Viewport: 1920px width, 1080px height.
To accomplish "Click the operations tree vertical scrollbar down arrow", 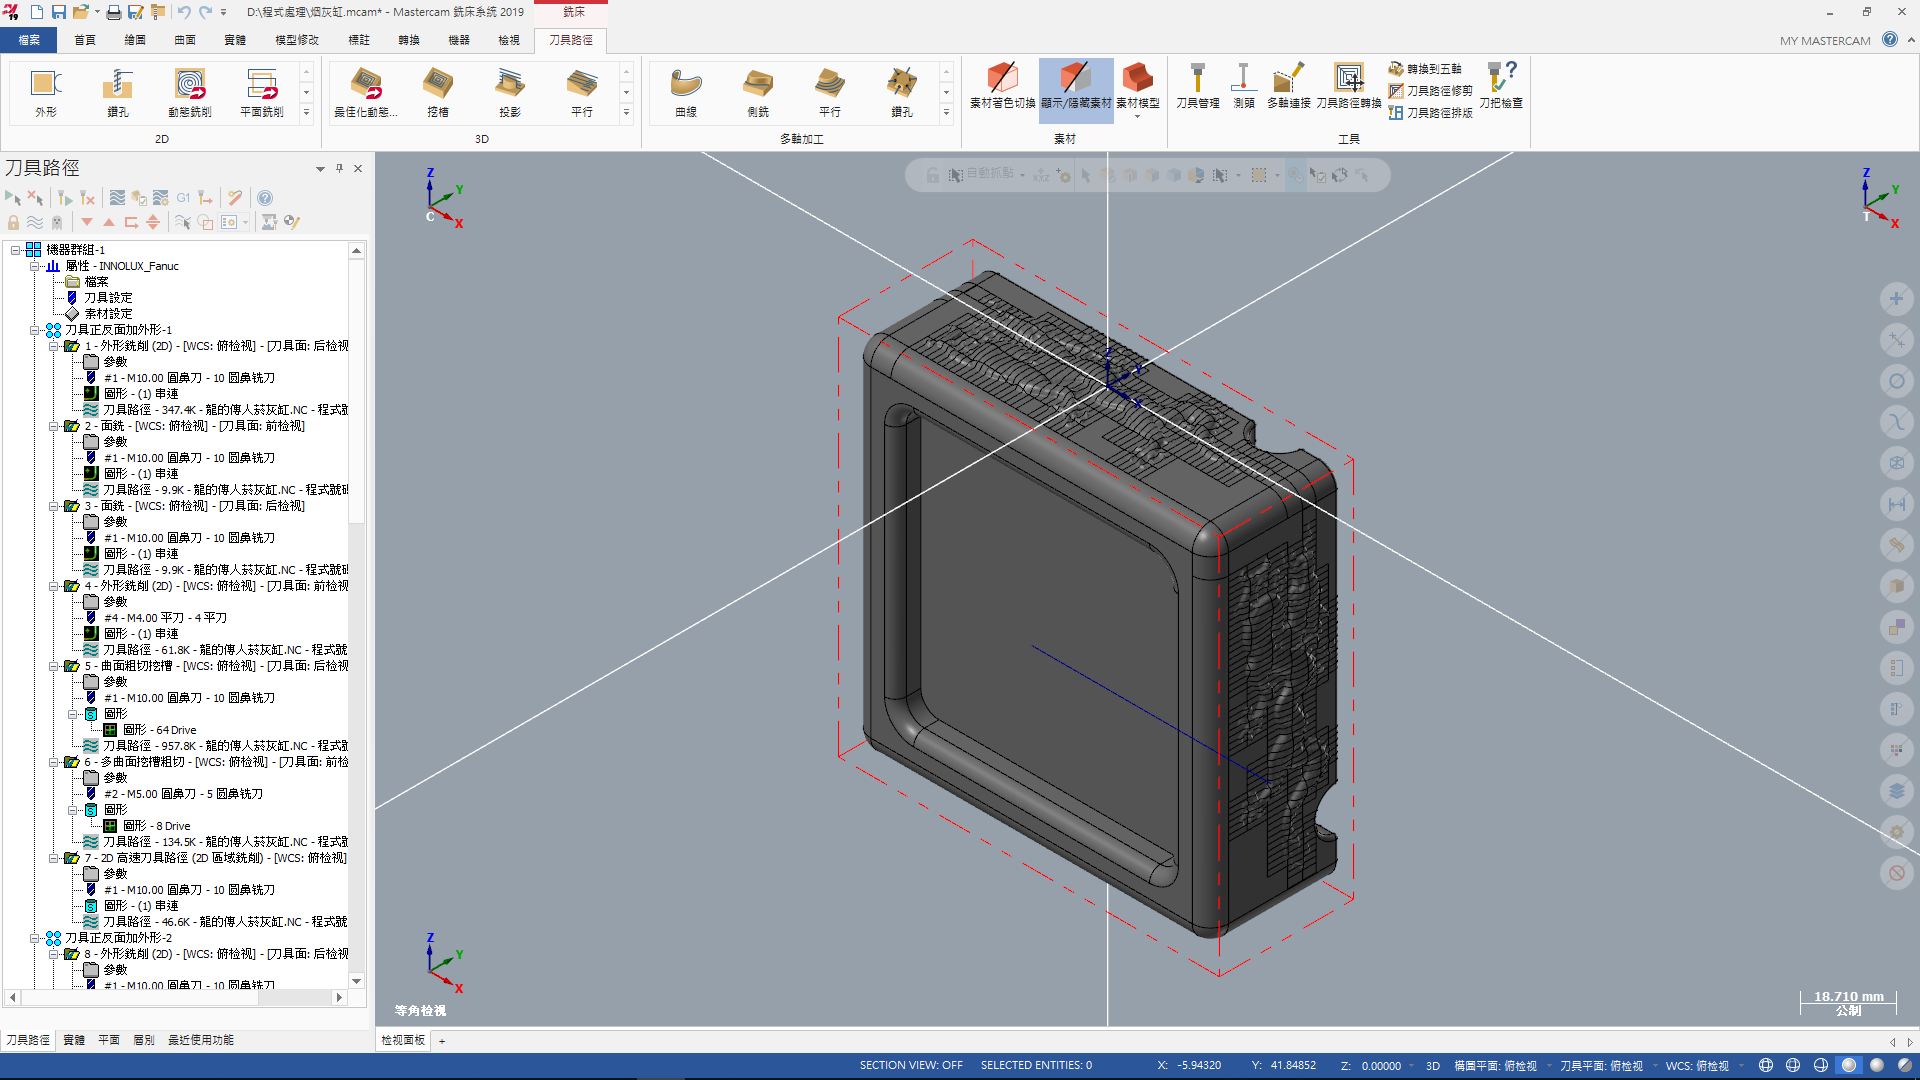I will (357, 981).
